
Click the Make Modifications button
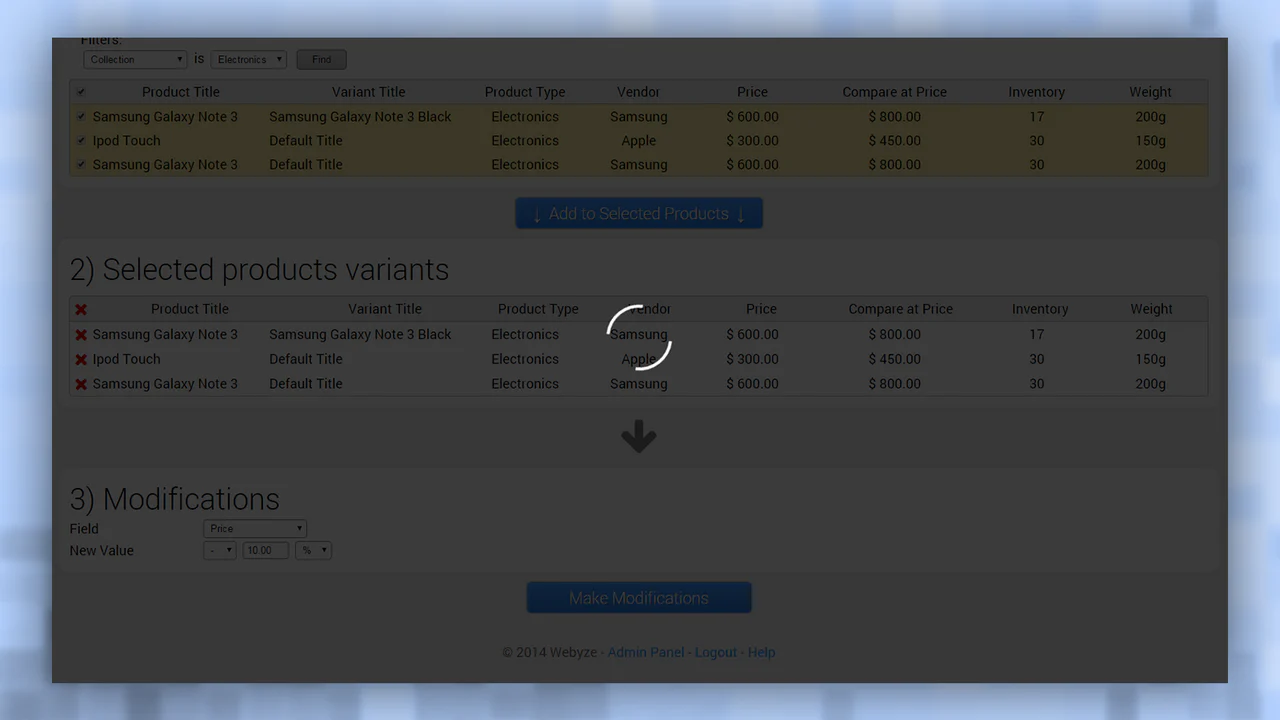[639, 598]
